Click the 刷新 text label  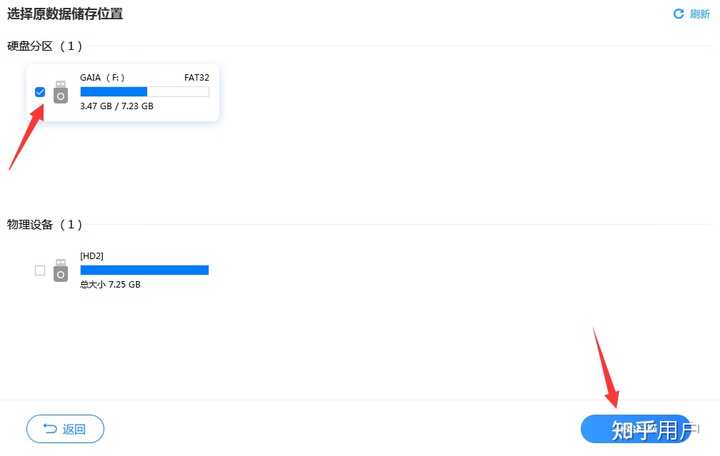[x=699, y=14]
